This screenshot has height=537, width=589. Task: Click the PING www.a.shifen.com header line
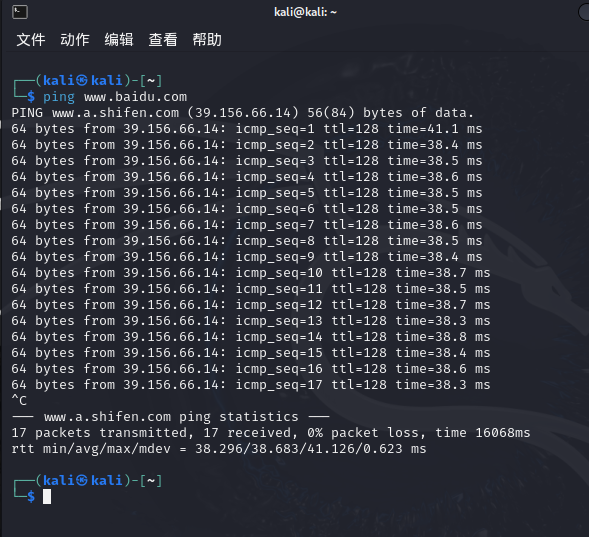pyautogui.click(x=243, y=113)
